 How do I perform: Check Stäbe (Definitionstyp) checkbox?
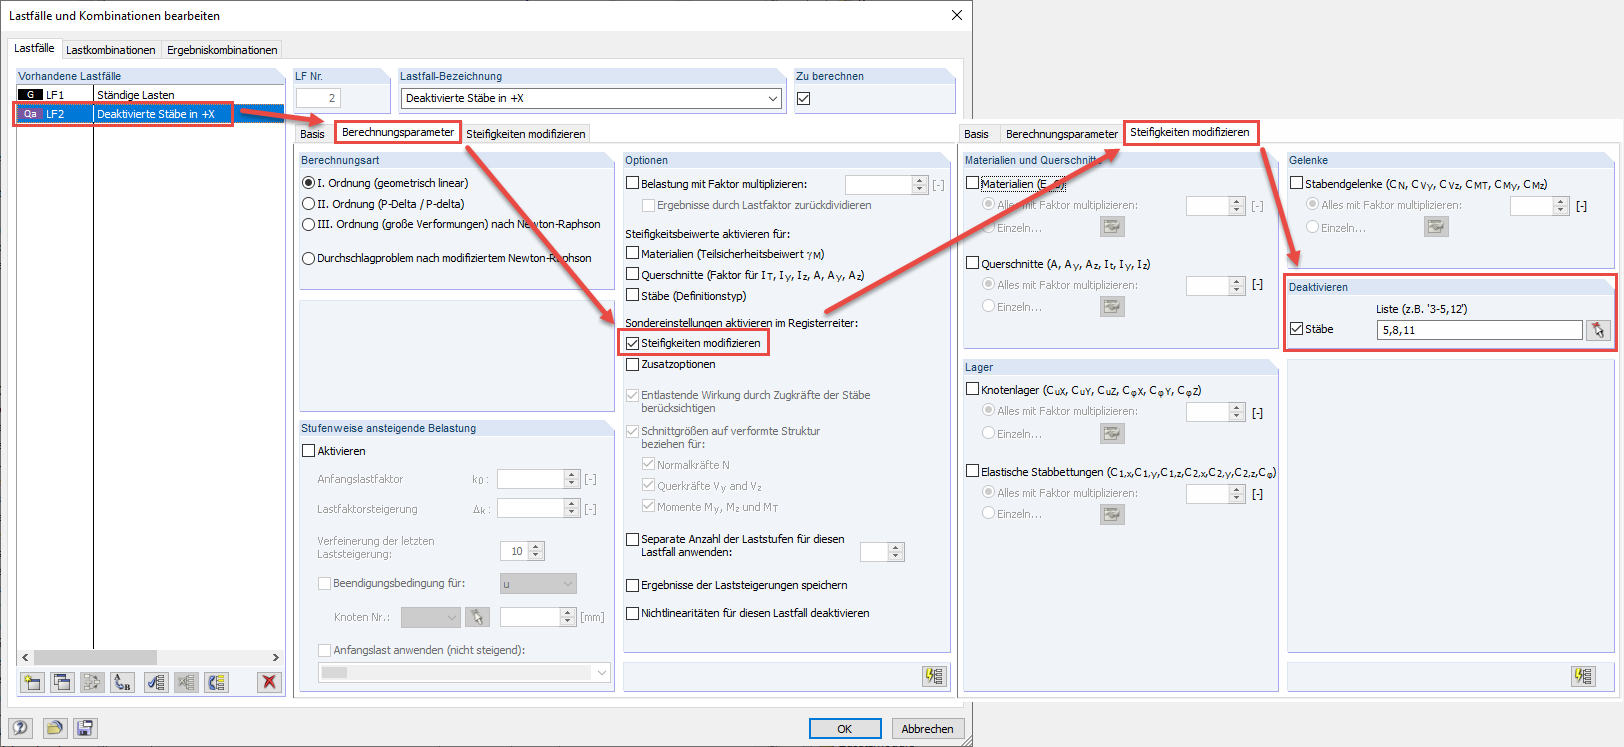click(632, 295)
